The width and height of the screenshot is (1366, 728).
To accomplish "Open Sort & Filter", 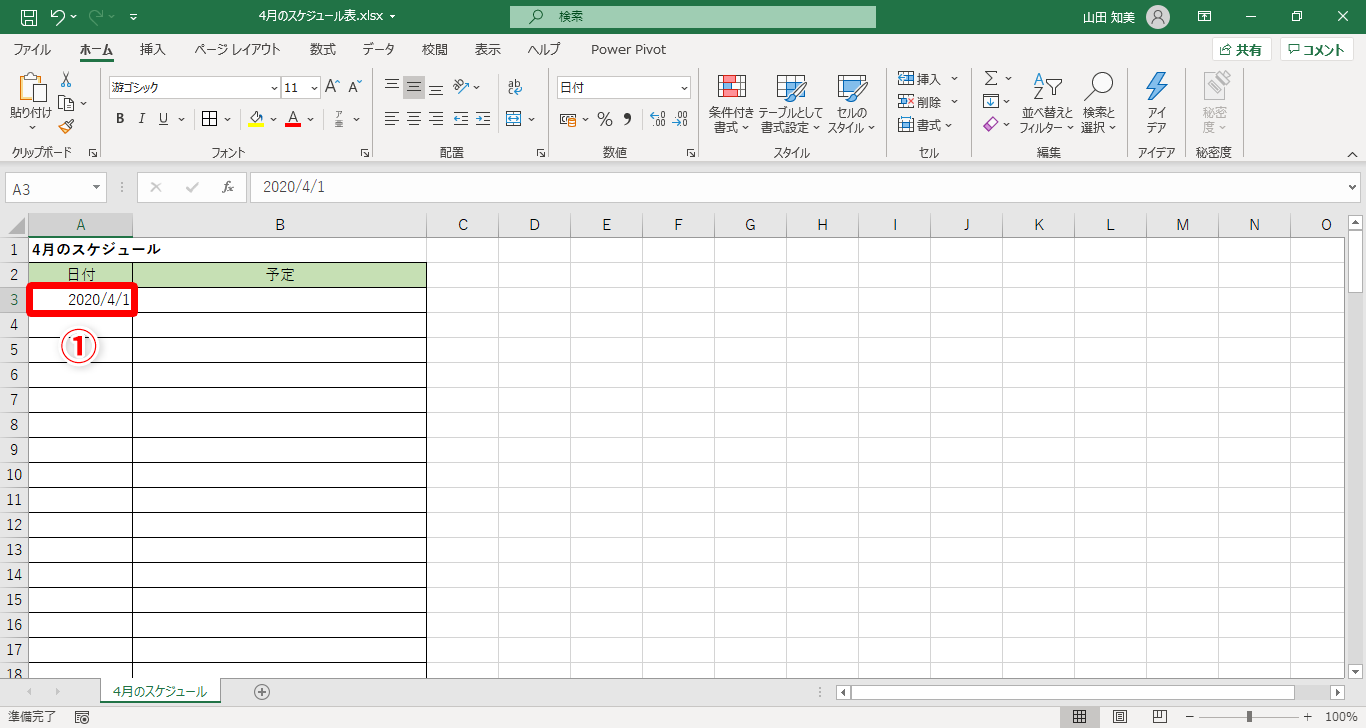I will [x=1046, y=104].
